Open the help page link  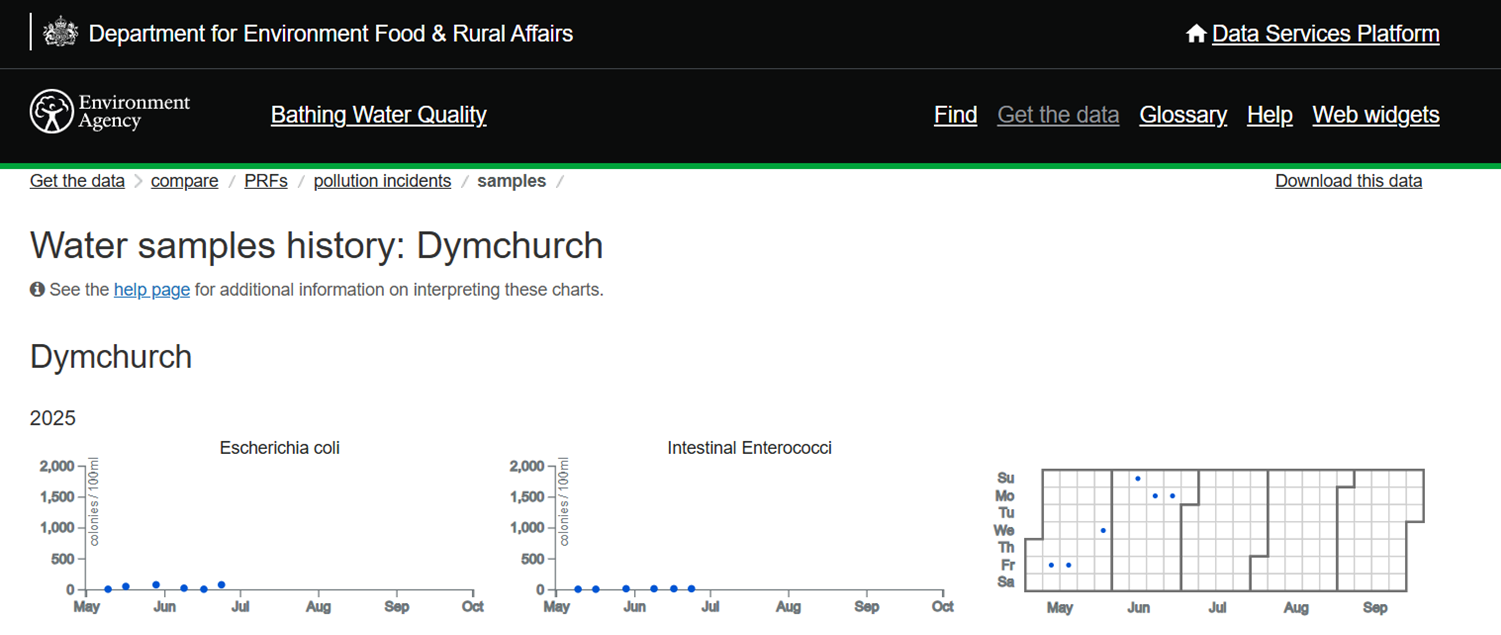pyautogui.click(x=152, y=290)
